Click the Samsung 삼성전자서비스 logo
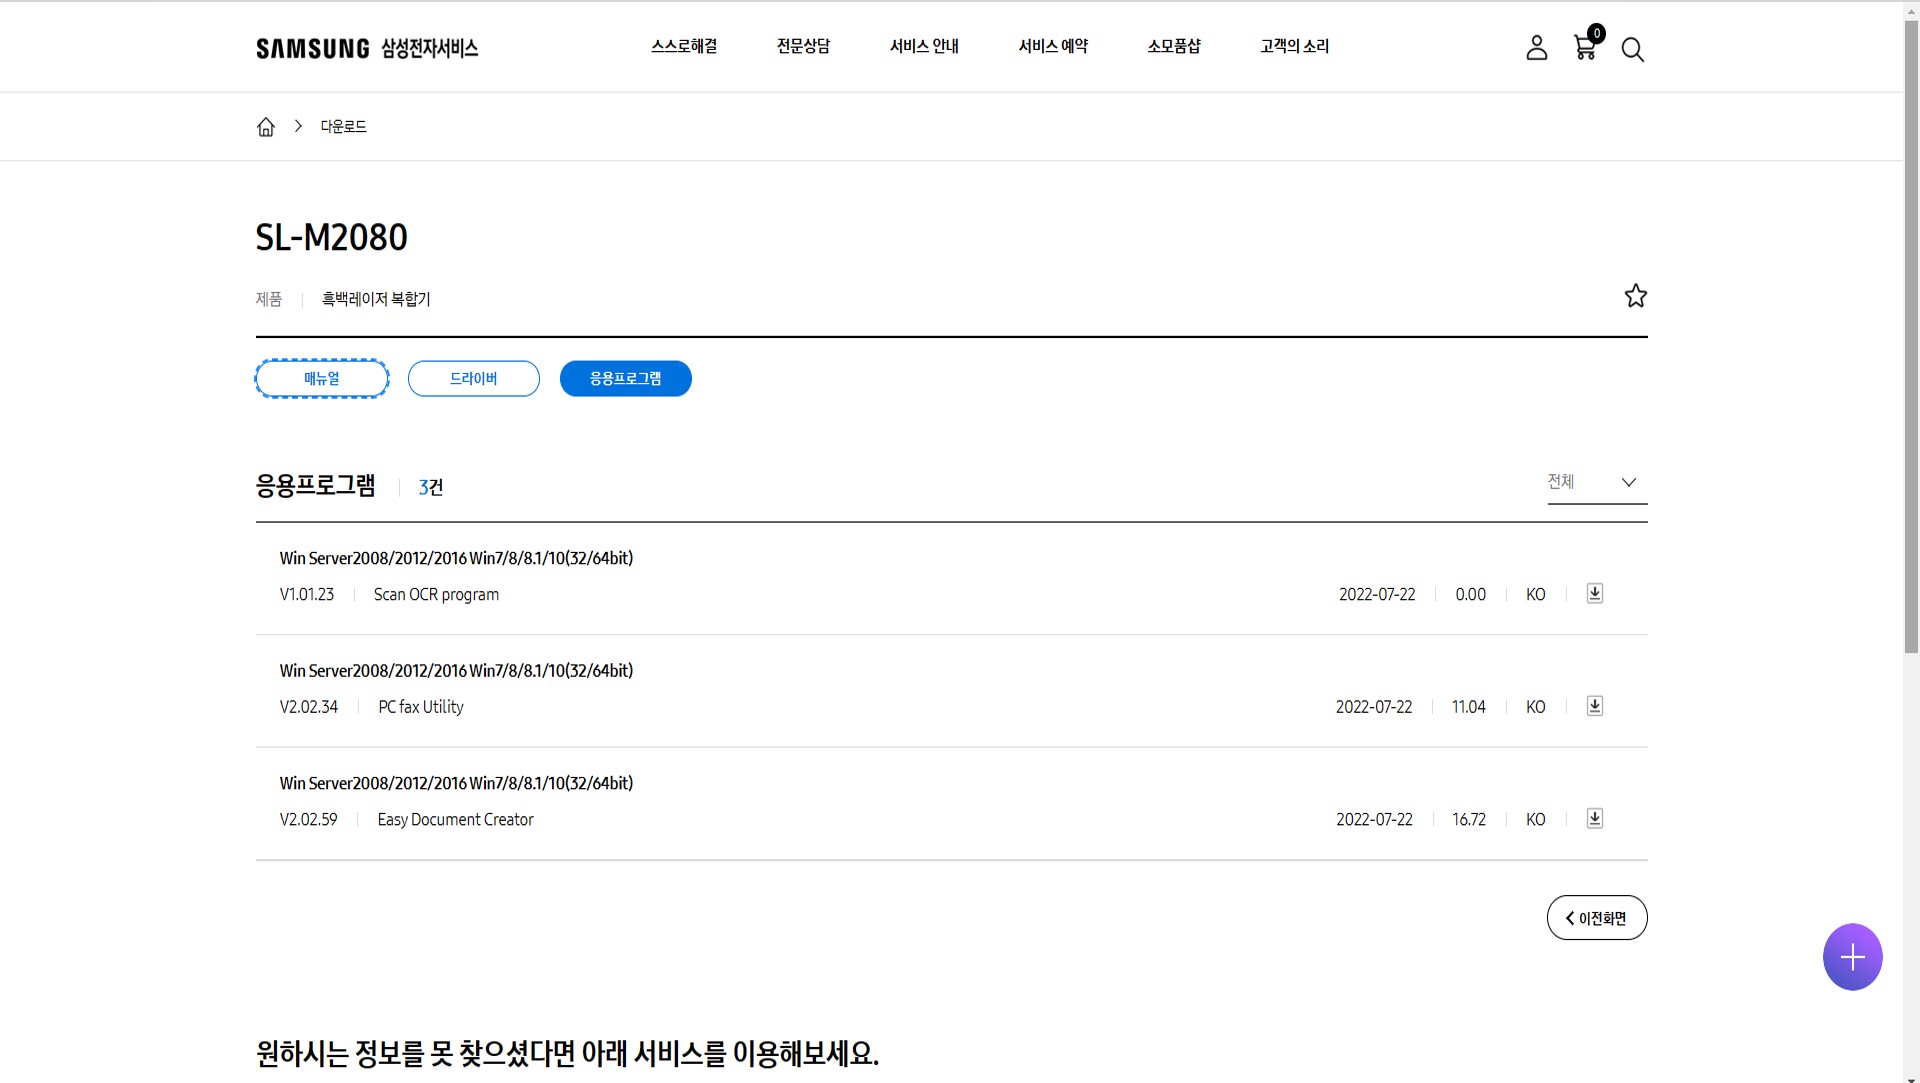Viewport: 1920px width, 1083px height. [x=366, y=46]
